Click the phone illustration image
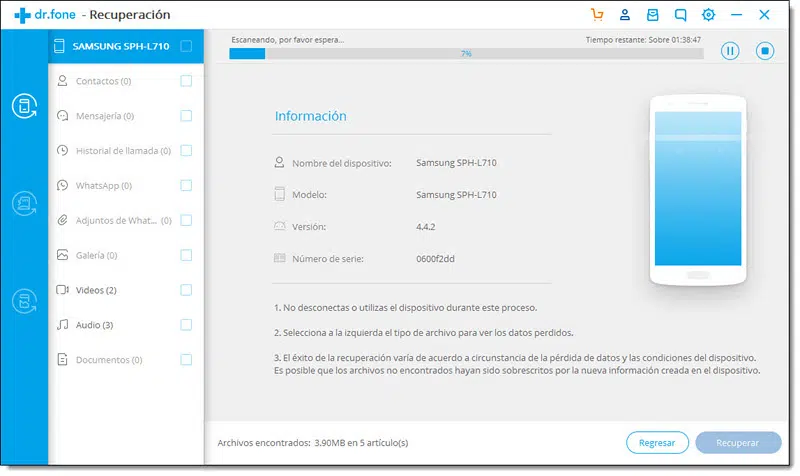The width and height of the screenshot is (800, 476). (x=698, y=189)
